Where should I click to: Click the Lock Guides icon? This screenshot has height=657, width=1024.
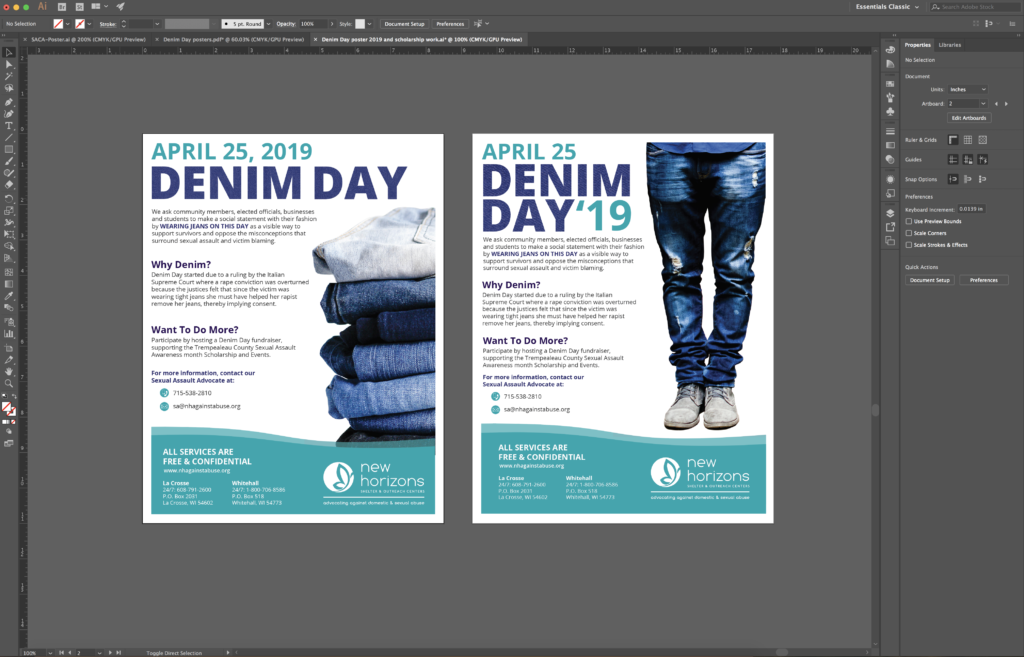pyautogui.click(x=968, y=159)
